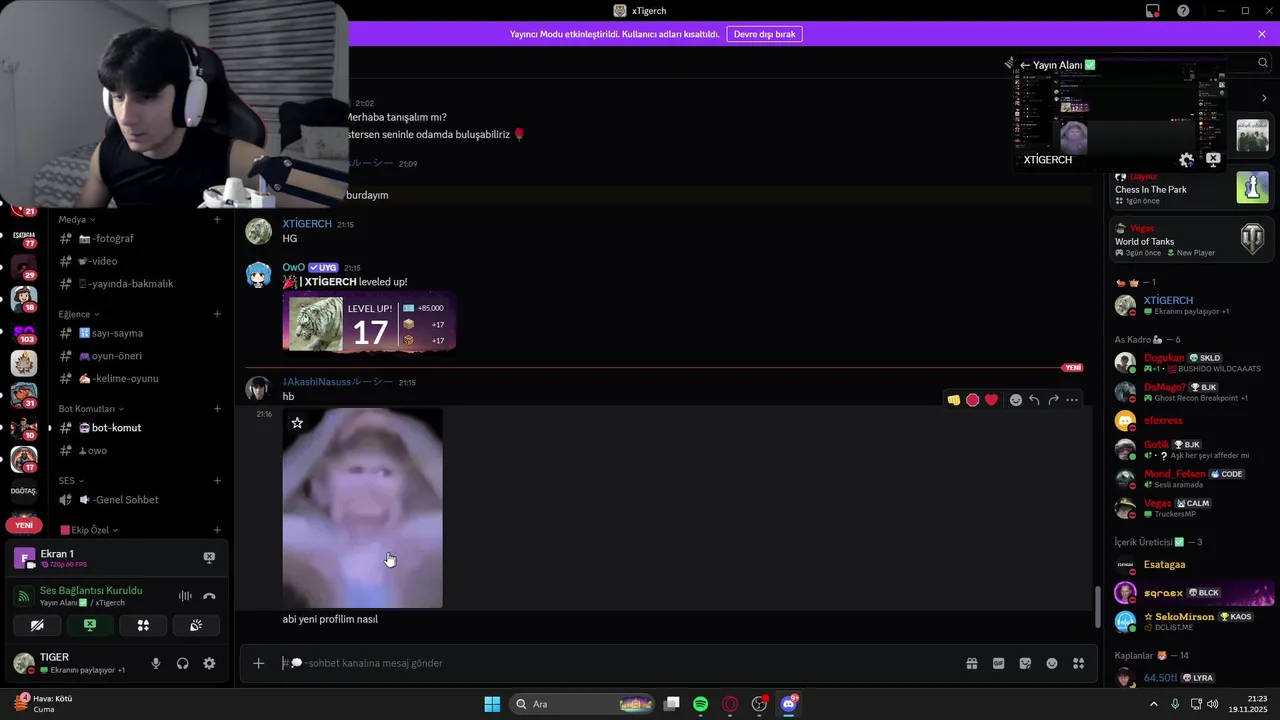Open the gift Nitro icon in message bar

(x=971, y=663)
